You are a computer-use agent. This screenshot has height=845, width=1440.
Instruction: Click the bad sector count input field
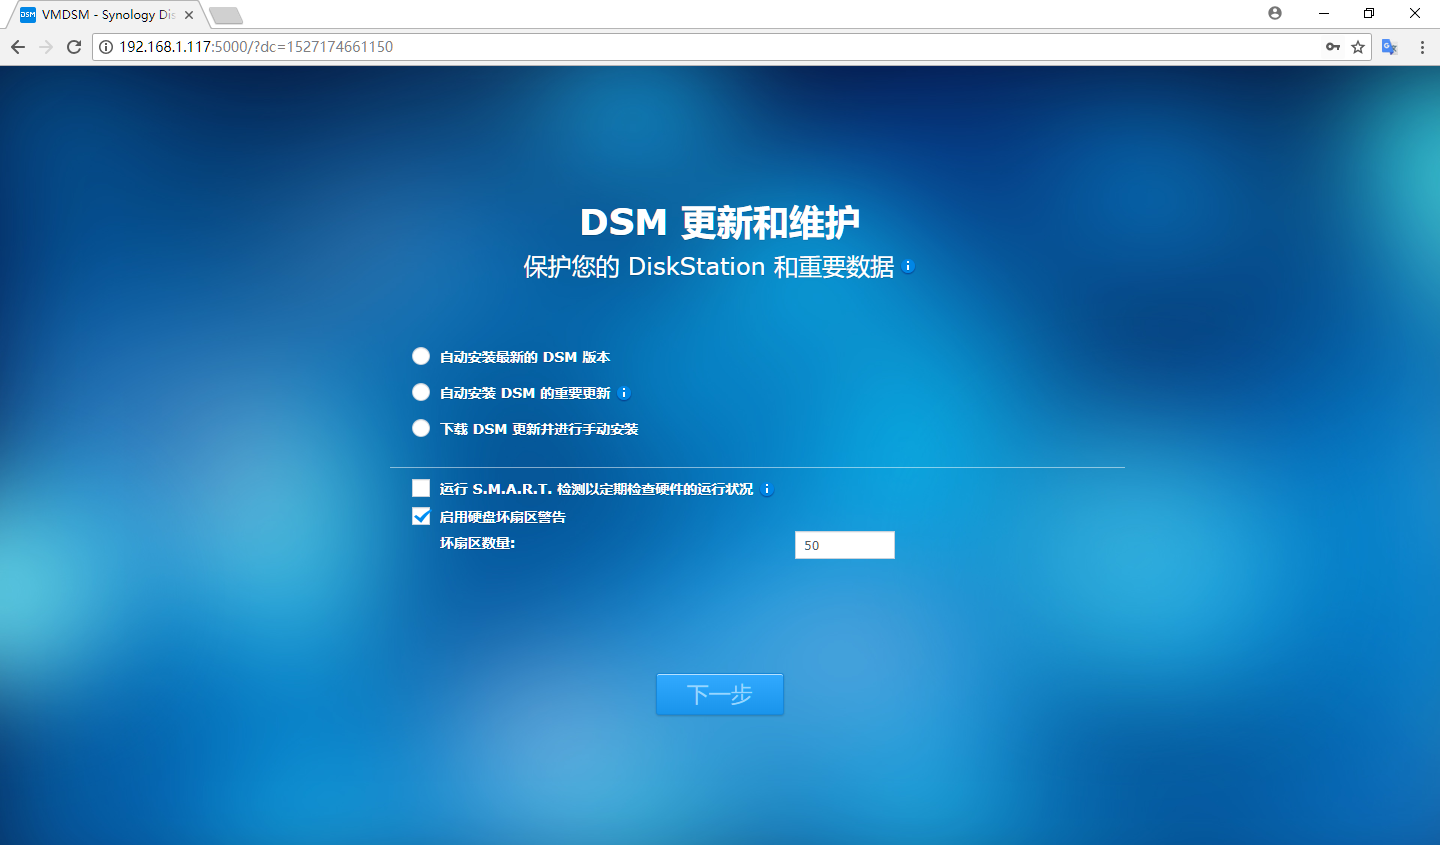pyautogui.click(x=845, y=545)
